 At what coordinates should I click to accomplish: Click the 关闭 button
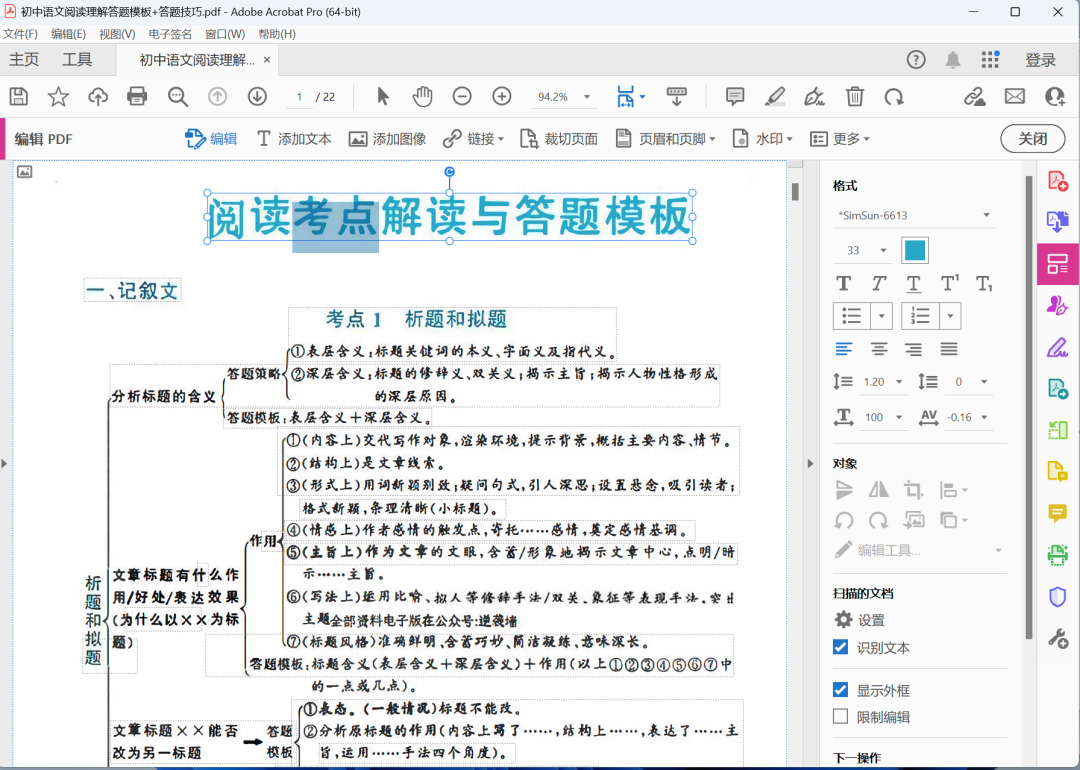[1032, 138]
